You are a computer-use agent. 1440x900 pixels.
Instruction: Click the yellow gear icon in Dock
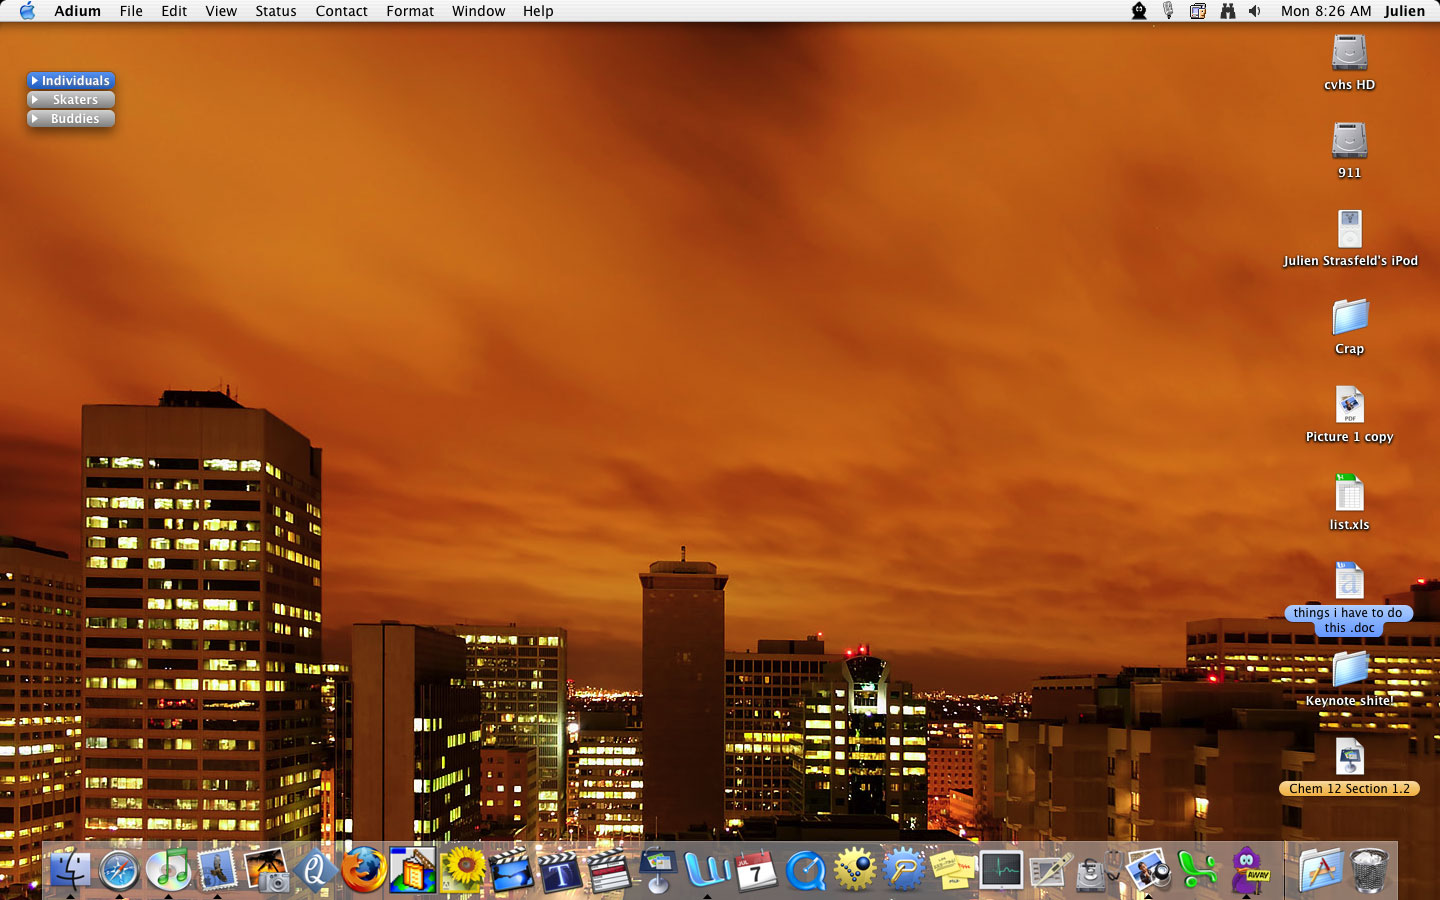click(x=854, y=869)
